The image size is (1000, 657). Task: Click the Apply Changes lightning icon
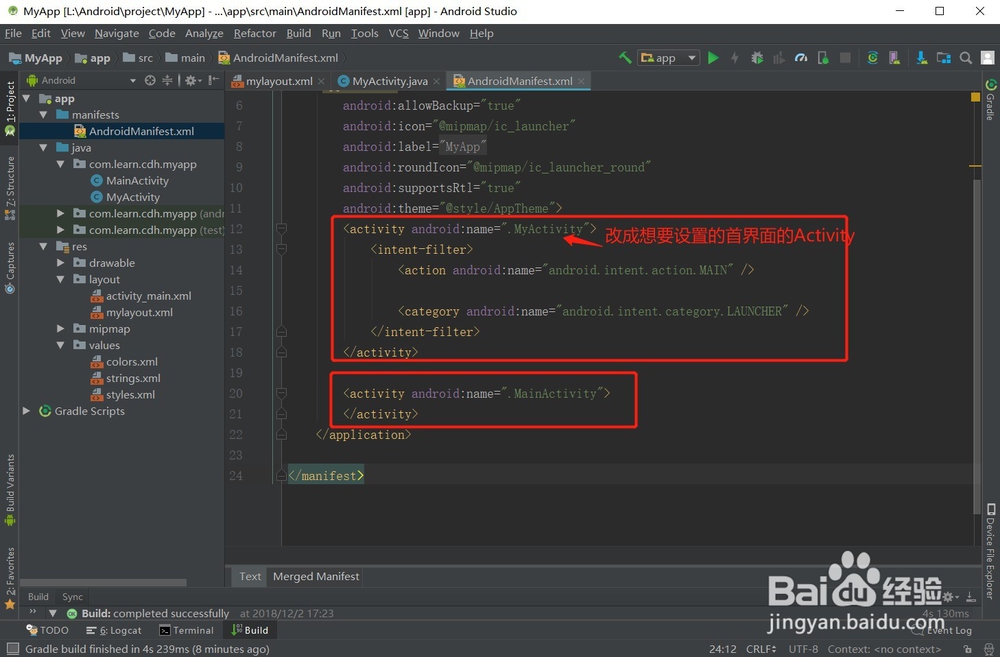click(x=735, y=58)
